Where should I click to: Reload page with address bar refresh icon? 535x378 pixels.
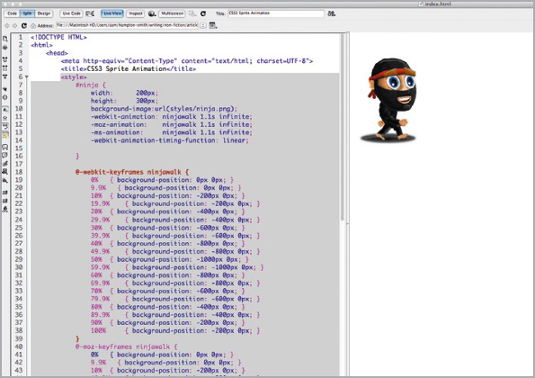[x=24, y=26]
